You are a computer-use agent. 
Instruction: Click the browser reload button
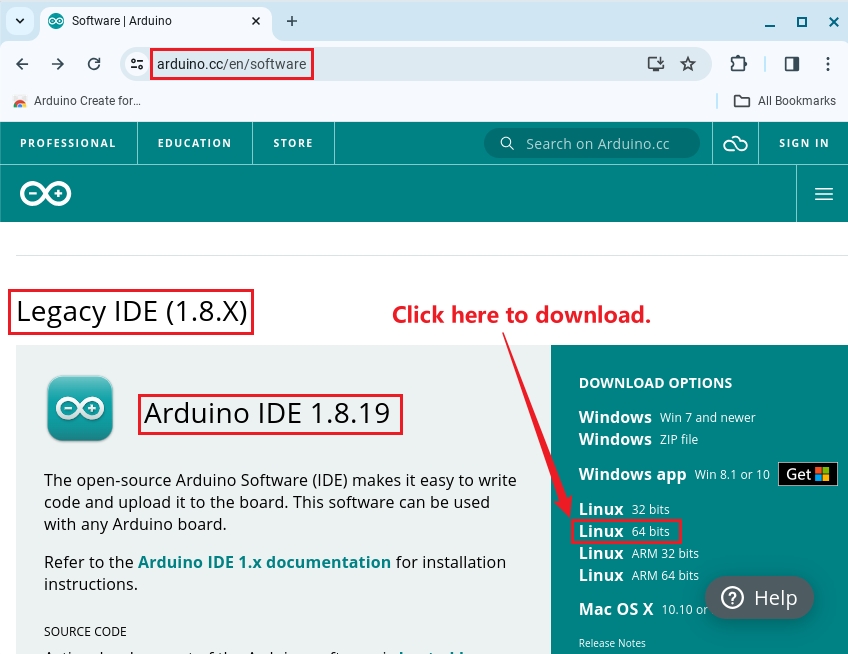tap(94, 64)
